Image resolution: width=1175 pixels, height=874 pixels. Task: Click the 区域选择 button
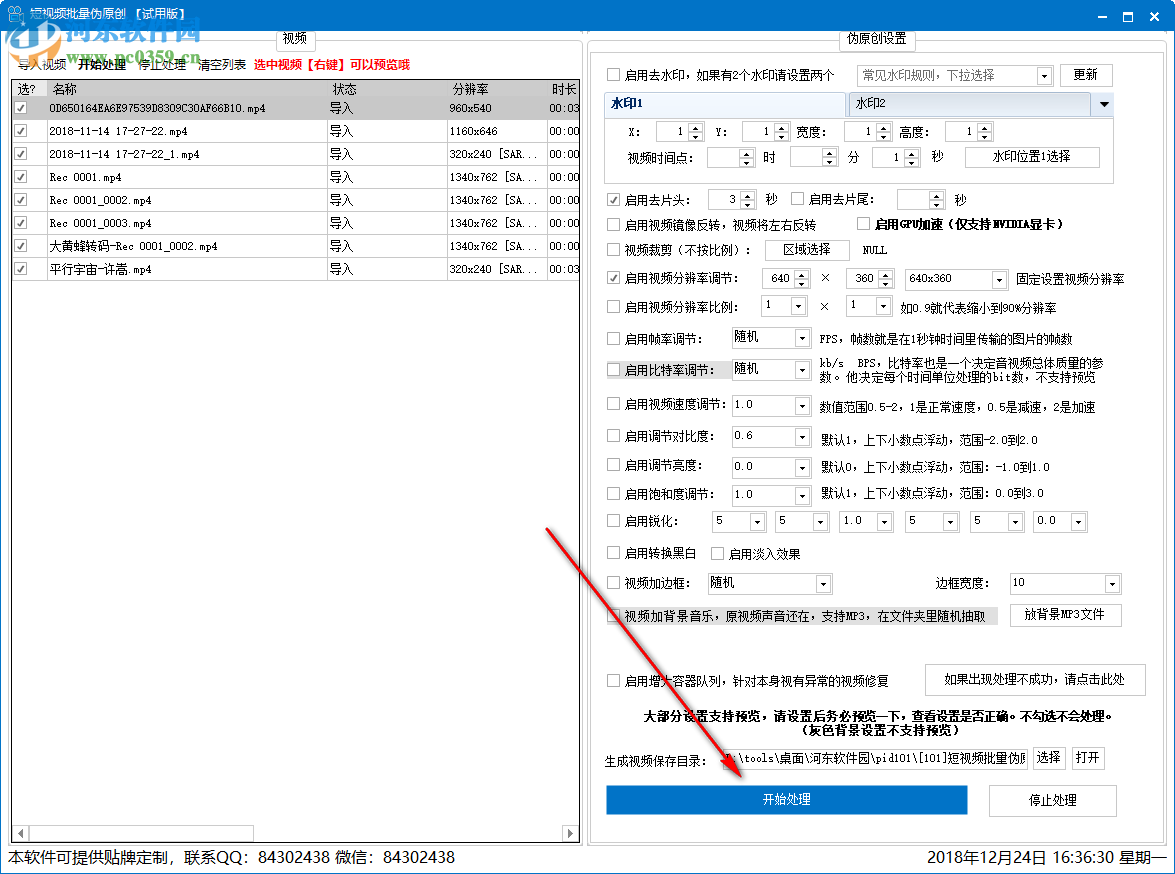click(807, 250)
